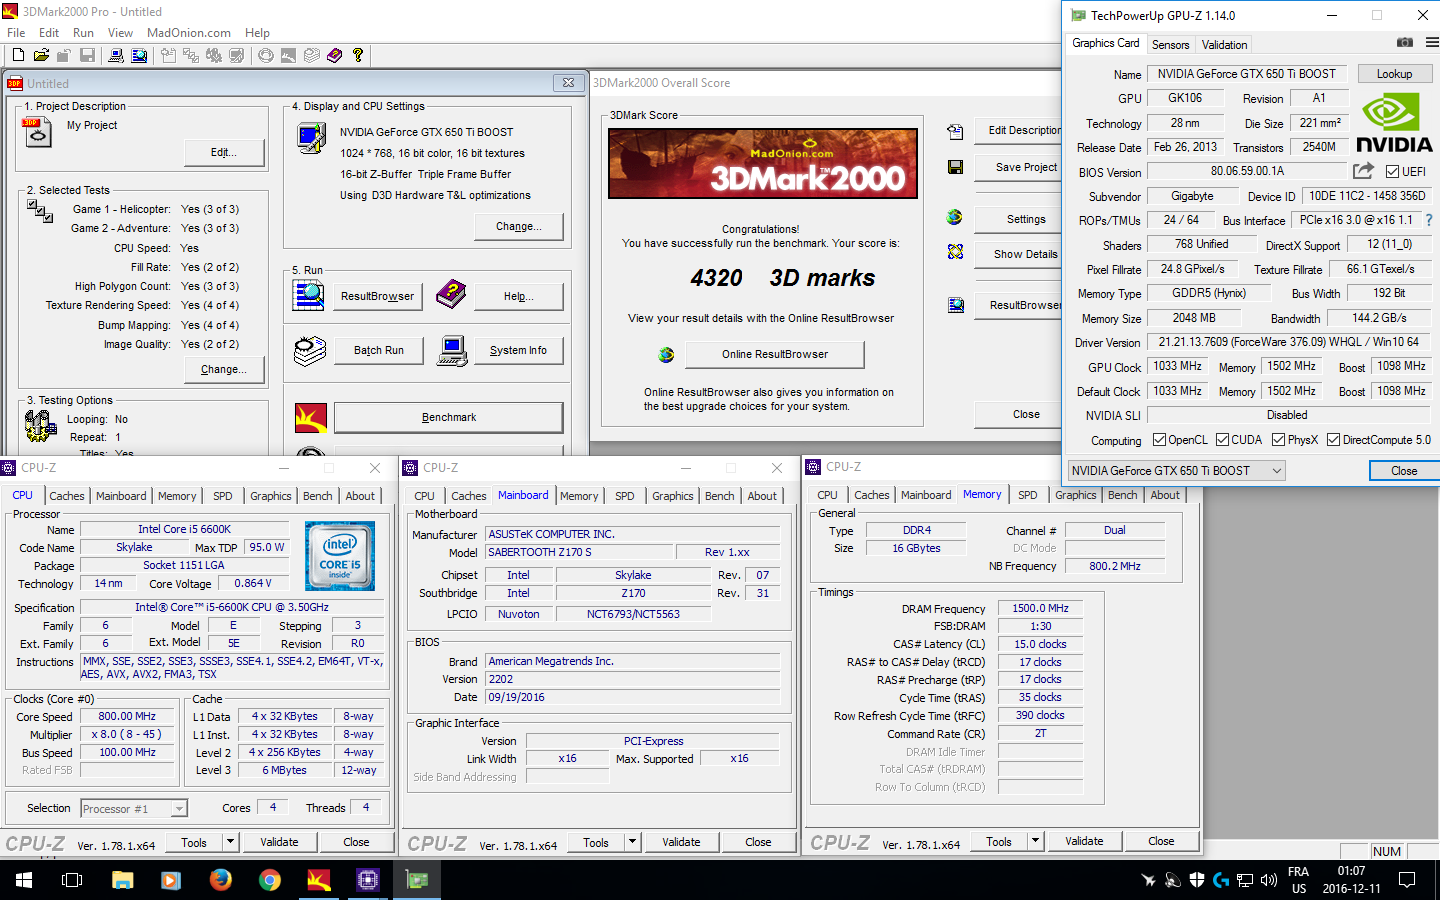
Task: Open the SPD tab in CPU-Z Memory window
Action: click(1027, 495)
